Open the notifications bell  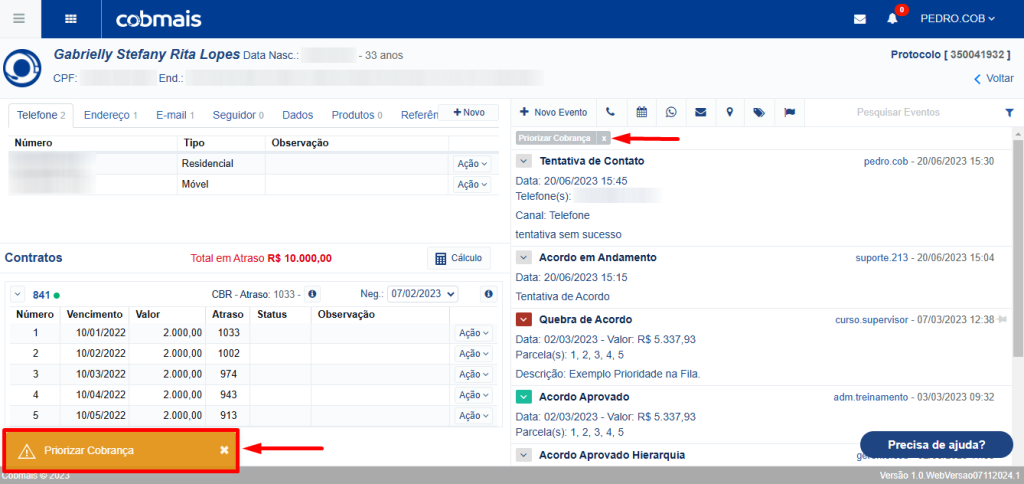point(892,19)
